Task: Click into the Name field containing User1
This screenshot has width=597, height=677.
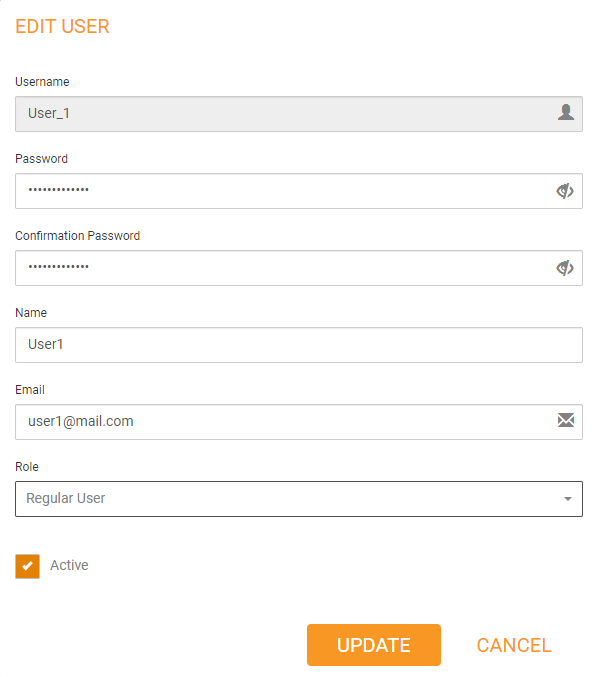Action: click(299, 345)
